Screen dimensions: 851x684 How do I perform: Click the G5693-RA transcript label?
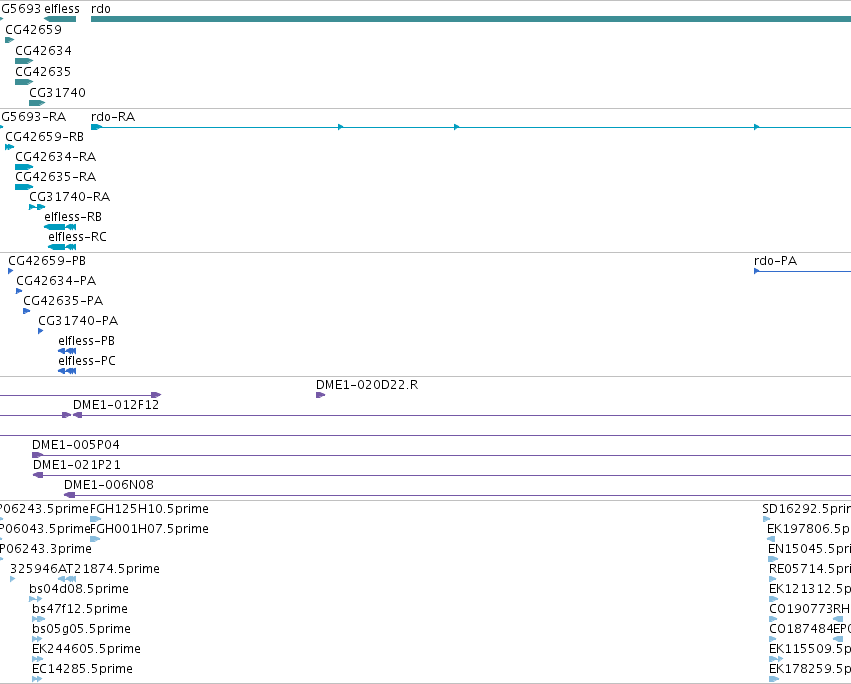(x=33, y=117)
